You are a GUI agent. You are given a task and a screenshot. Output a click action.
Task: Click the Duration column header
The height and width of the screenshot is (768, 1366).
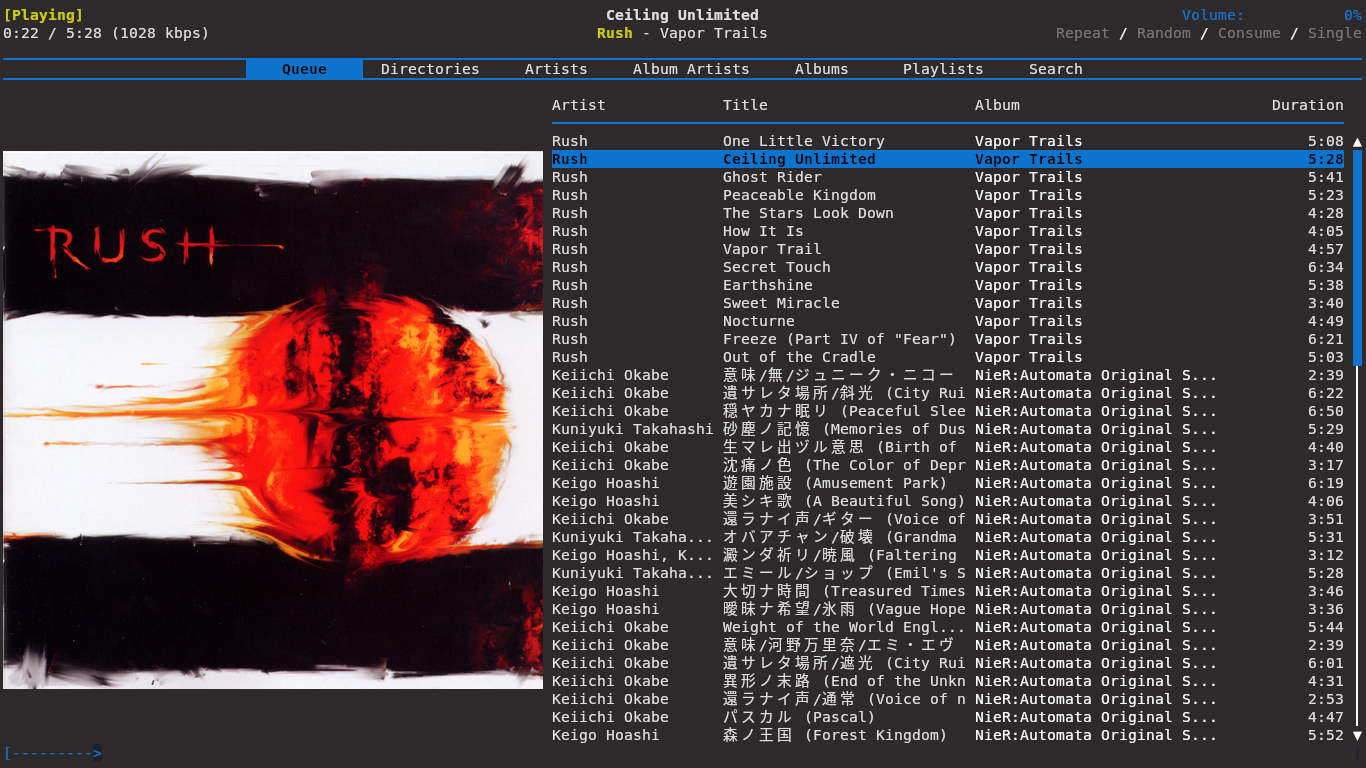[1308, 105]
